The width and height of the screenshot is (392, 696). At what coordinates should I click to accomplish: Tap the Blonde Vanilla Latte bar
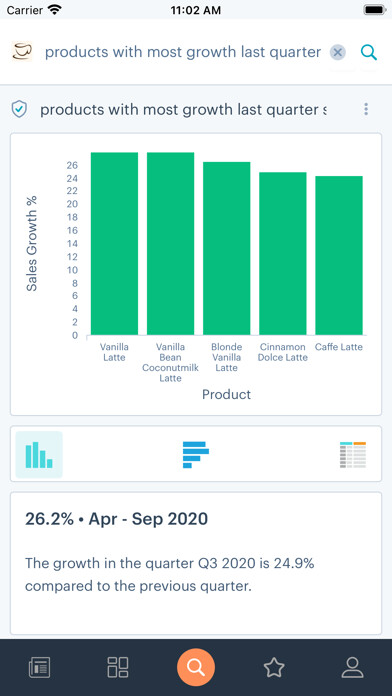227,248
